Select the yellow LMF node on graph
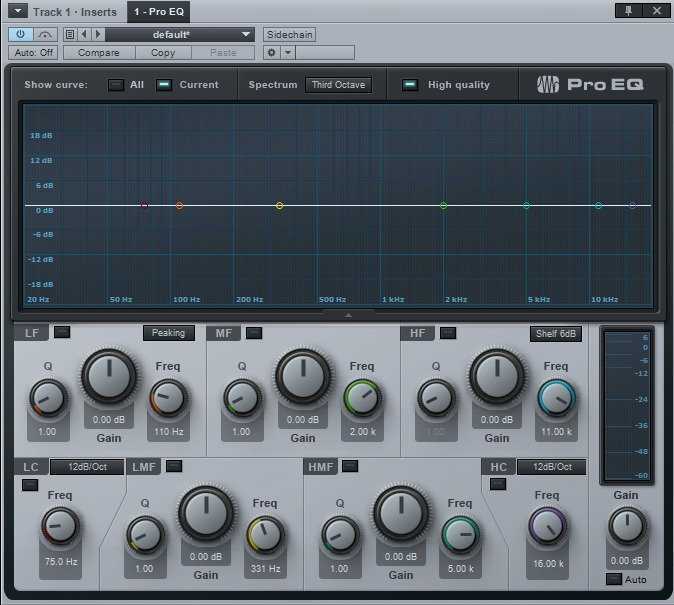This screenshot has height=605, width=674. [279, 206]
